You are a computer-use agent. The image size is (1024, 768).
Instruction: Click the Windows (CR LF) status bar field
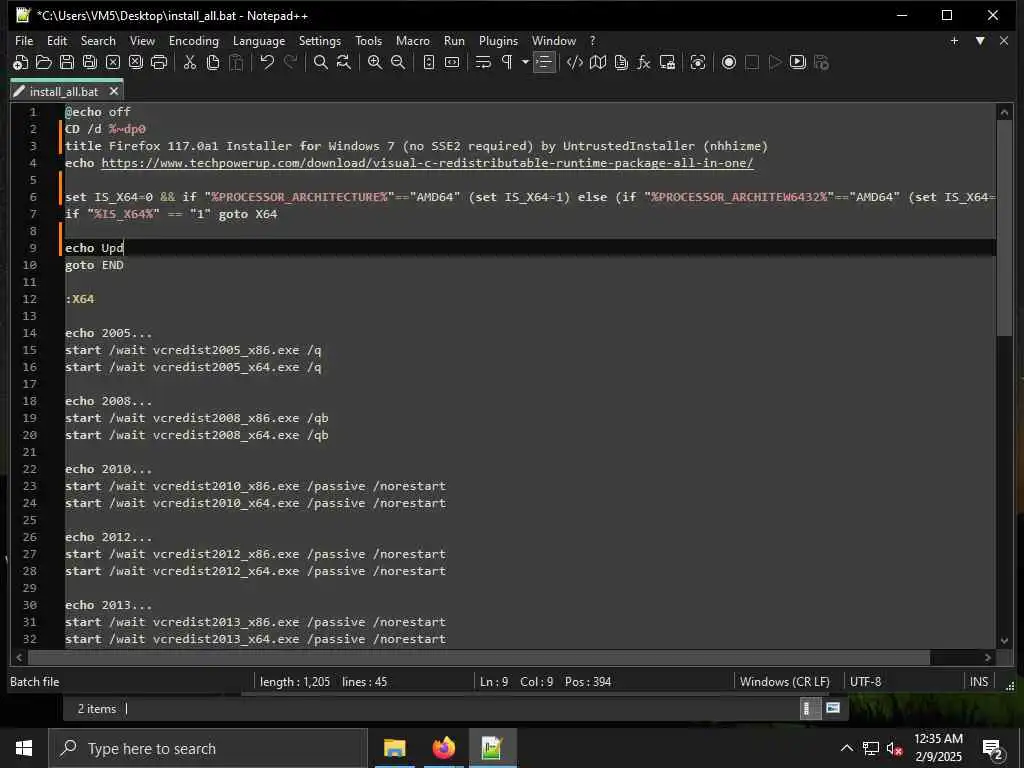[x=785, y=682]
